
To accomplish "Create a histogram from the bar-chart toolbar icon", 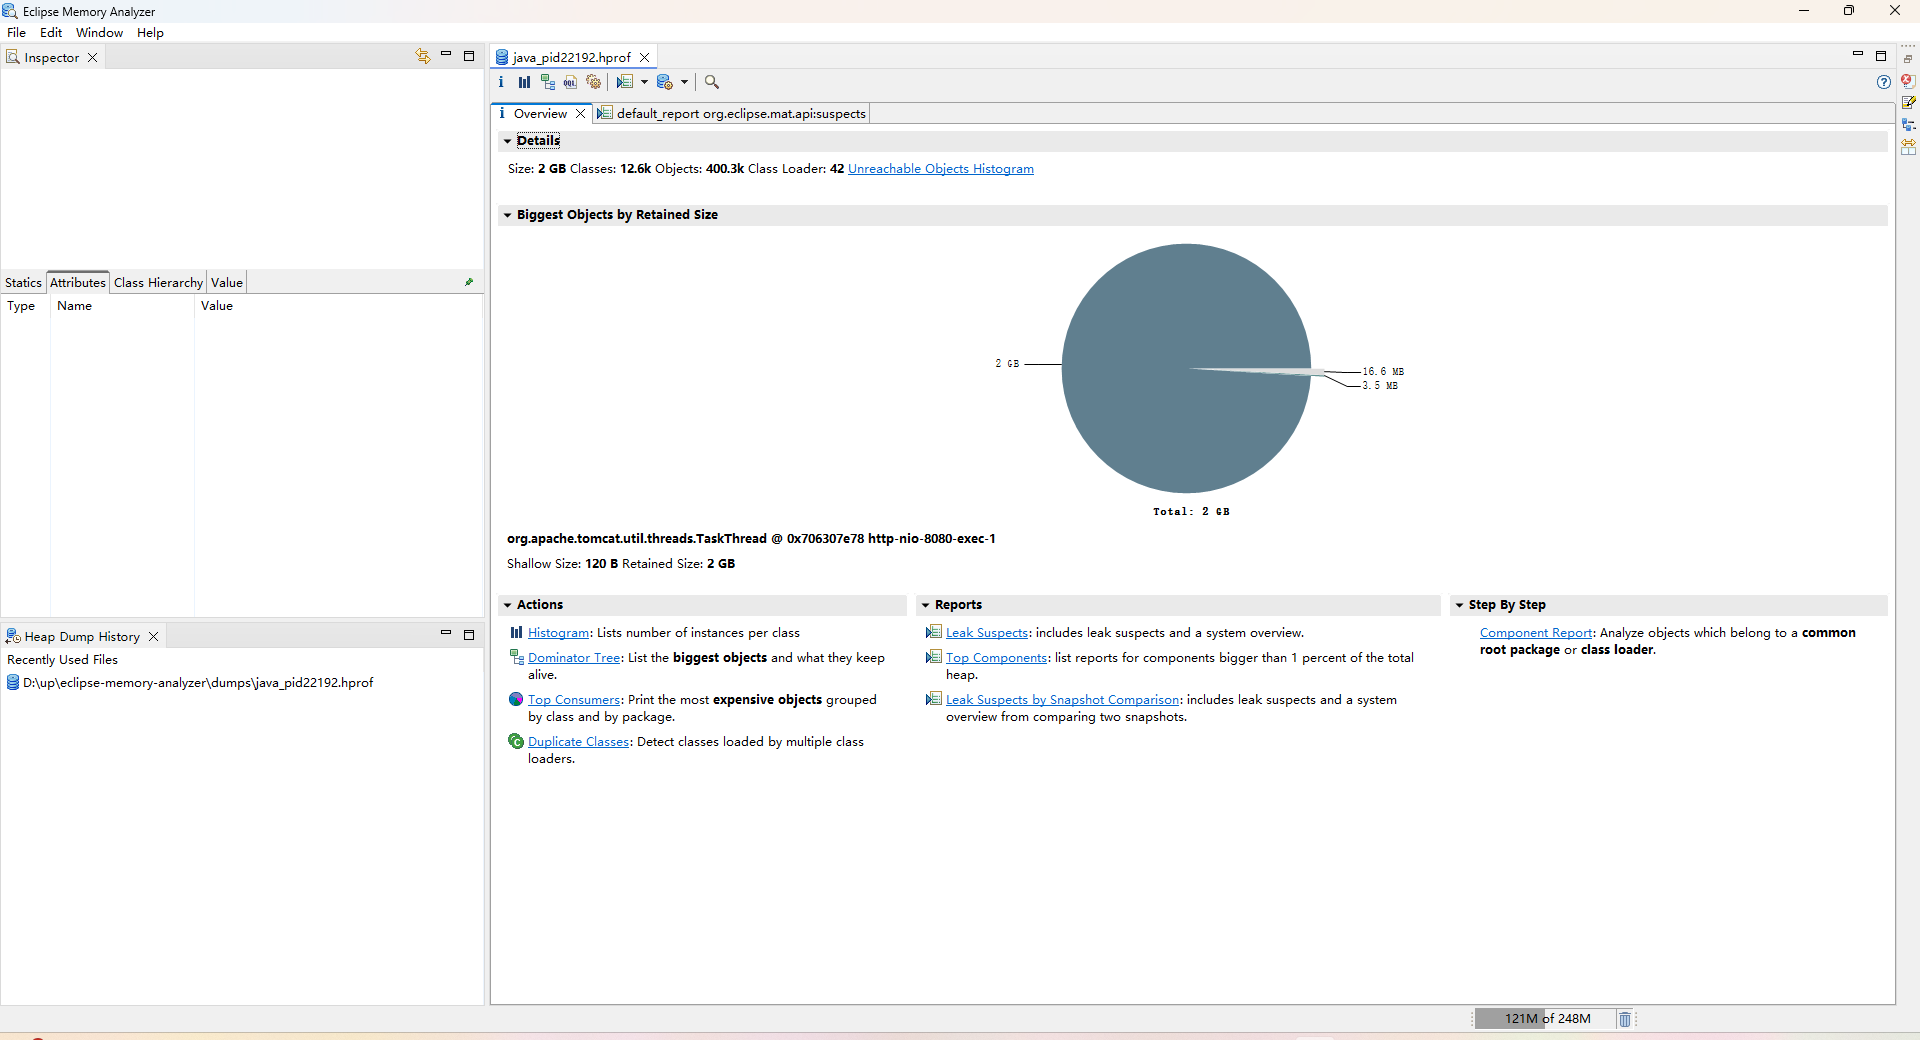I will (x=524, y=82).
